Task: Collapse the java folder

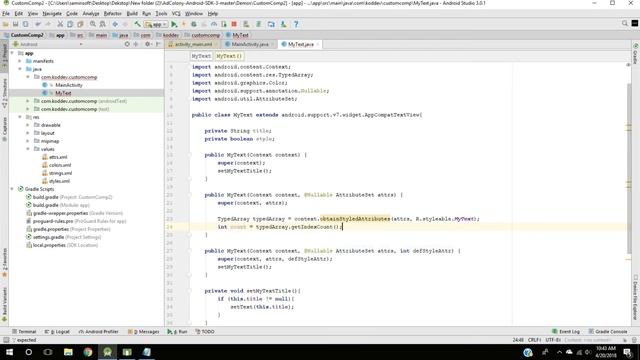Action: 20,69
